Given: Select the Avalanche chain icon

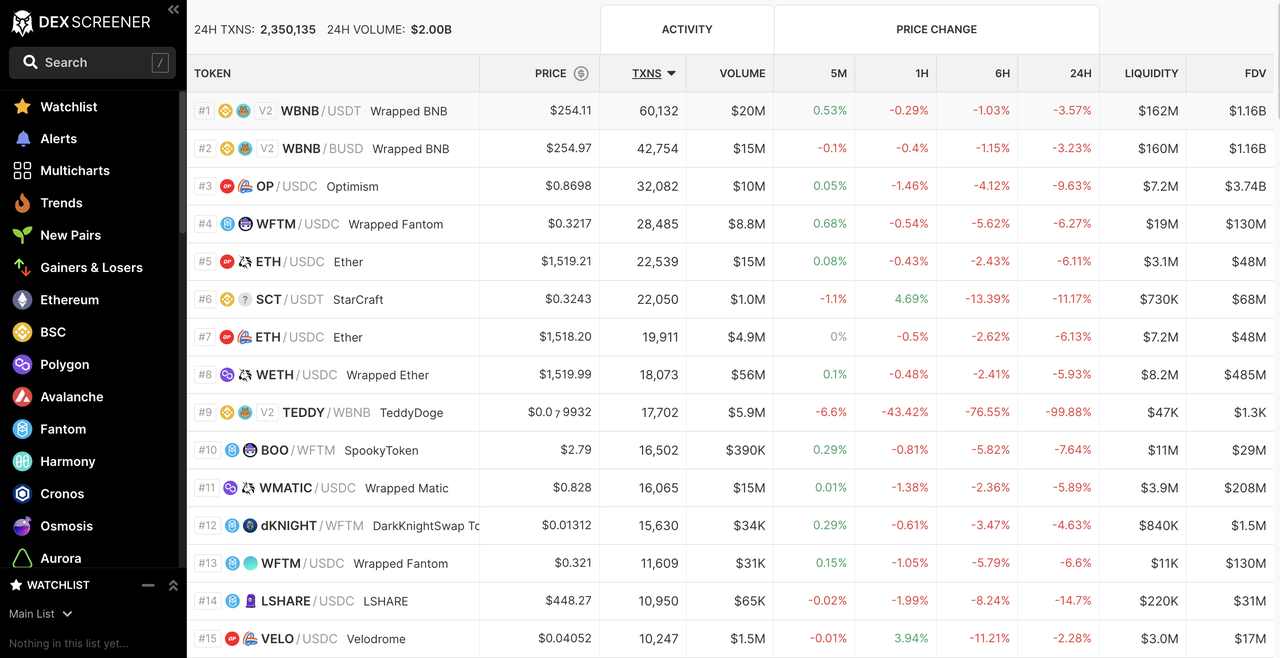Looking at the screenshot, I should coord(22,397).
